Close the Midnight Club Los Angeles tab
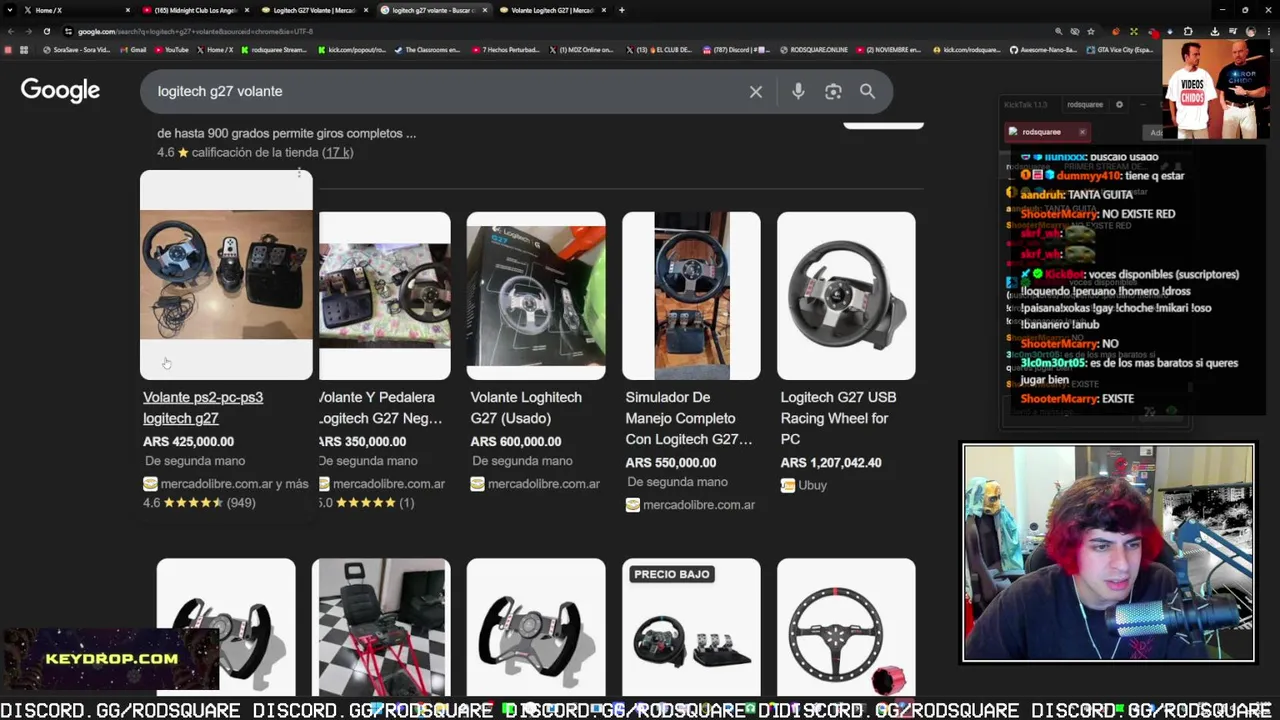The height and width of the screenshot is (720, 1280). click(x=246, y=10)
